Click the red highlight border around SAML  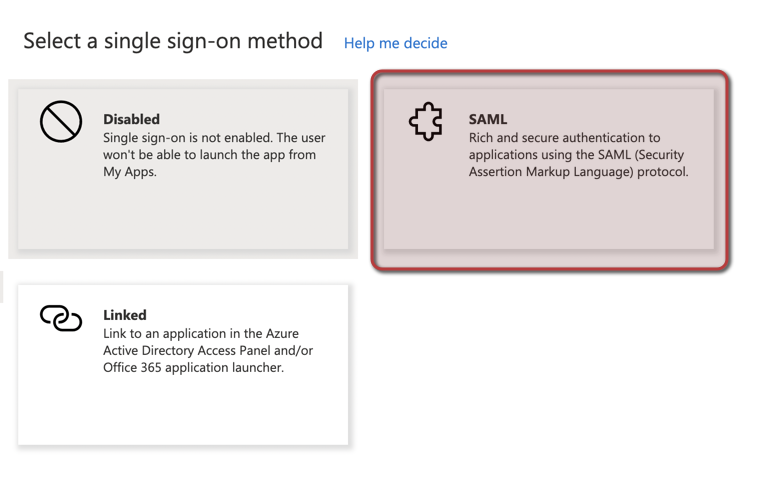click(550, 73)
